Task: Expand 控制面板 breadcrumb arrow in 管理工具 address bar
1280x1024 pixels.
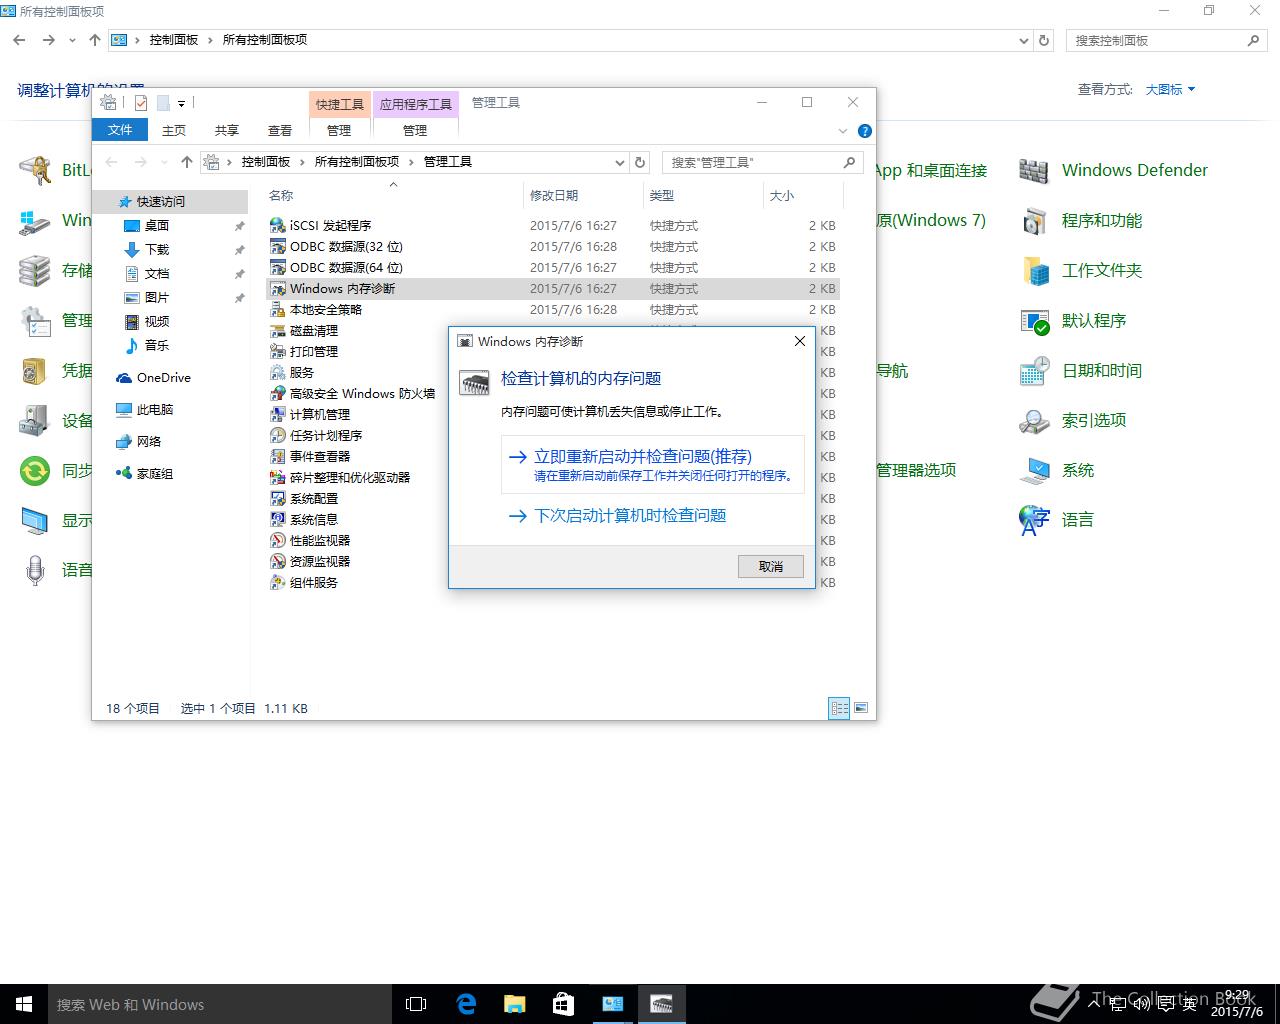Action: [303, 162]
